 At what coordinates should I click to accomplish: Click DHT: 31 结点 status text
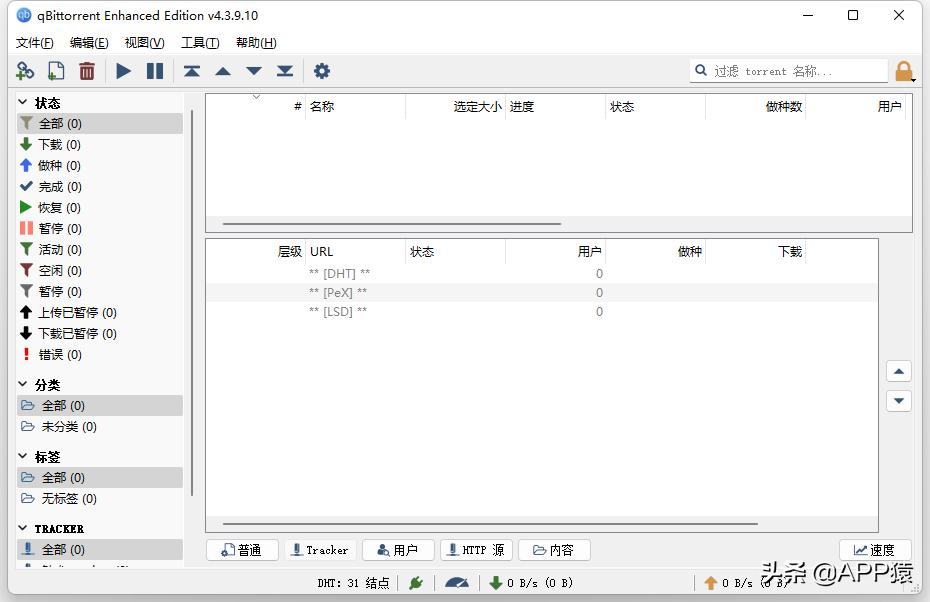pyautogui.click(x=353, y=583)
